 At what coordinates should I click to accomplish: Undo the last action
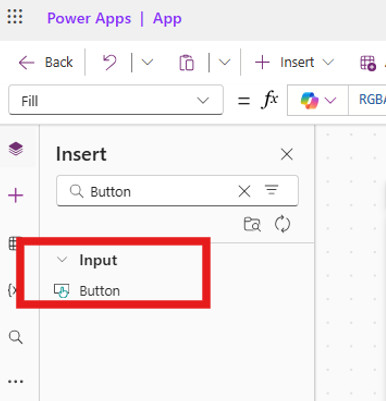(x=109, y=62)
